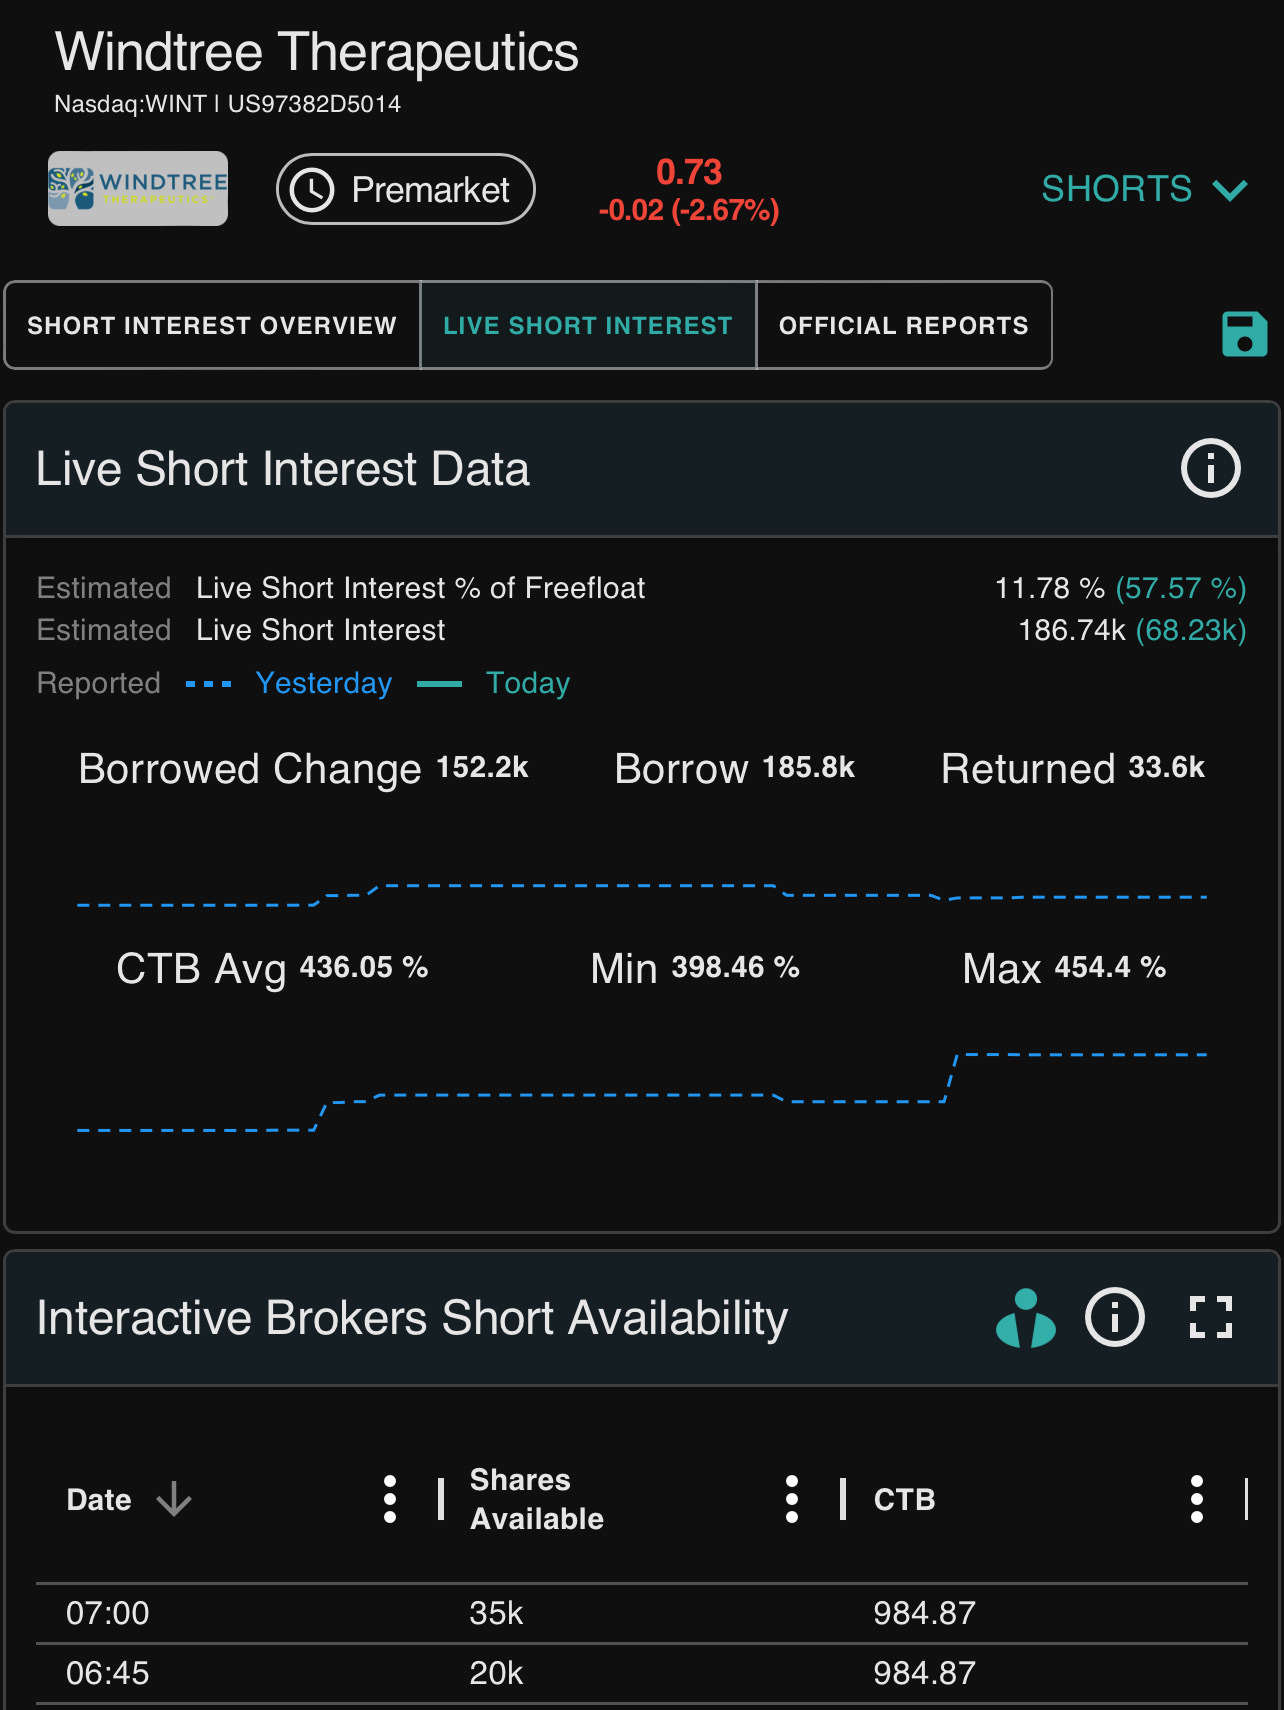Open the CTB column options menu
Viewport: 1284px width, 1710px height.
click(1196, 1499)
